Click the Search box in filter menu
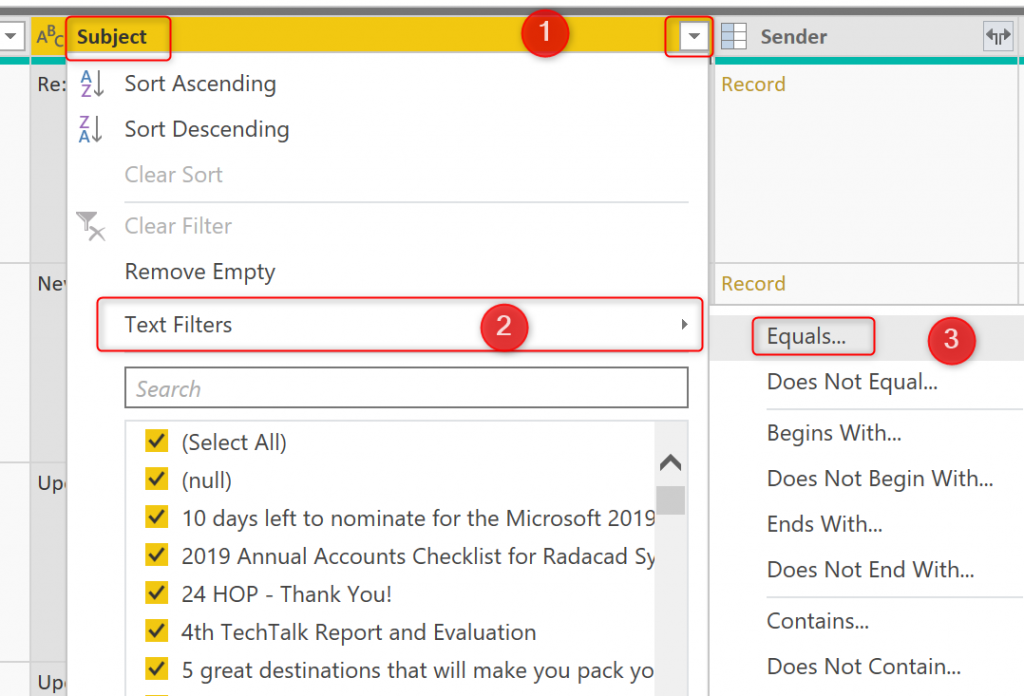The width and height of the screenshot is (1024, 696). (x=406, y=388)
